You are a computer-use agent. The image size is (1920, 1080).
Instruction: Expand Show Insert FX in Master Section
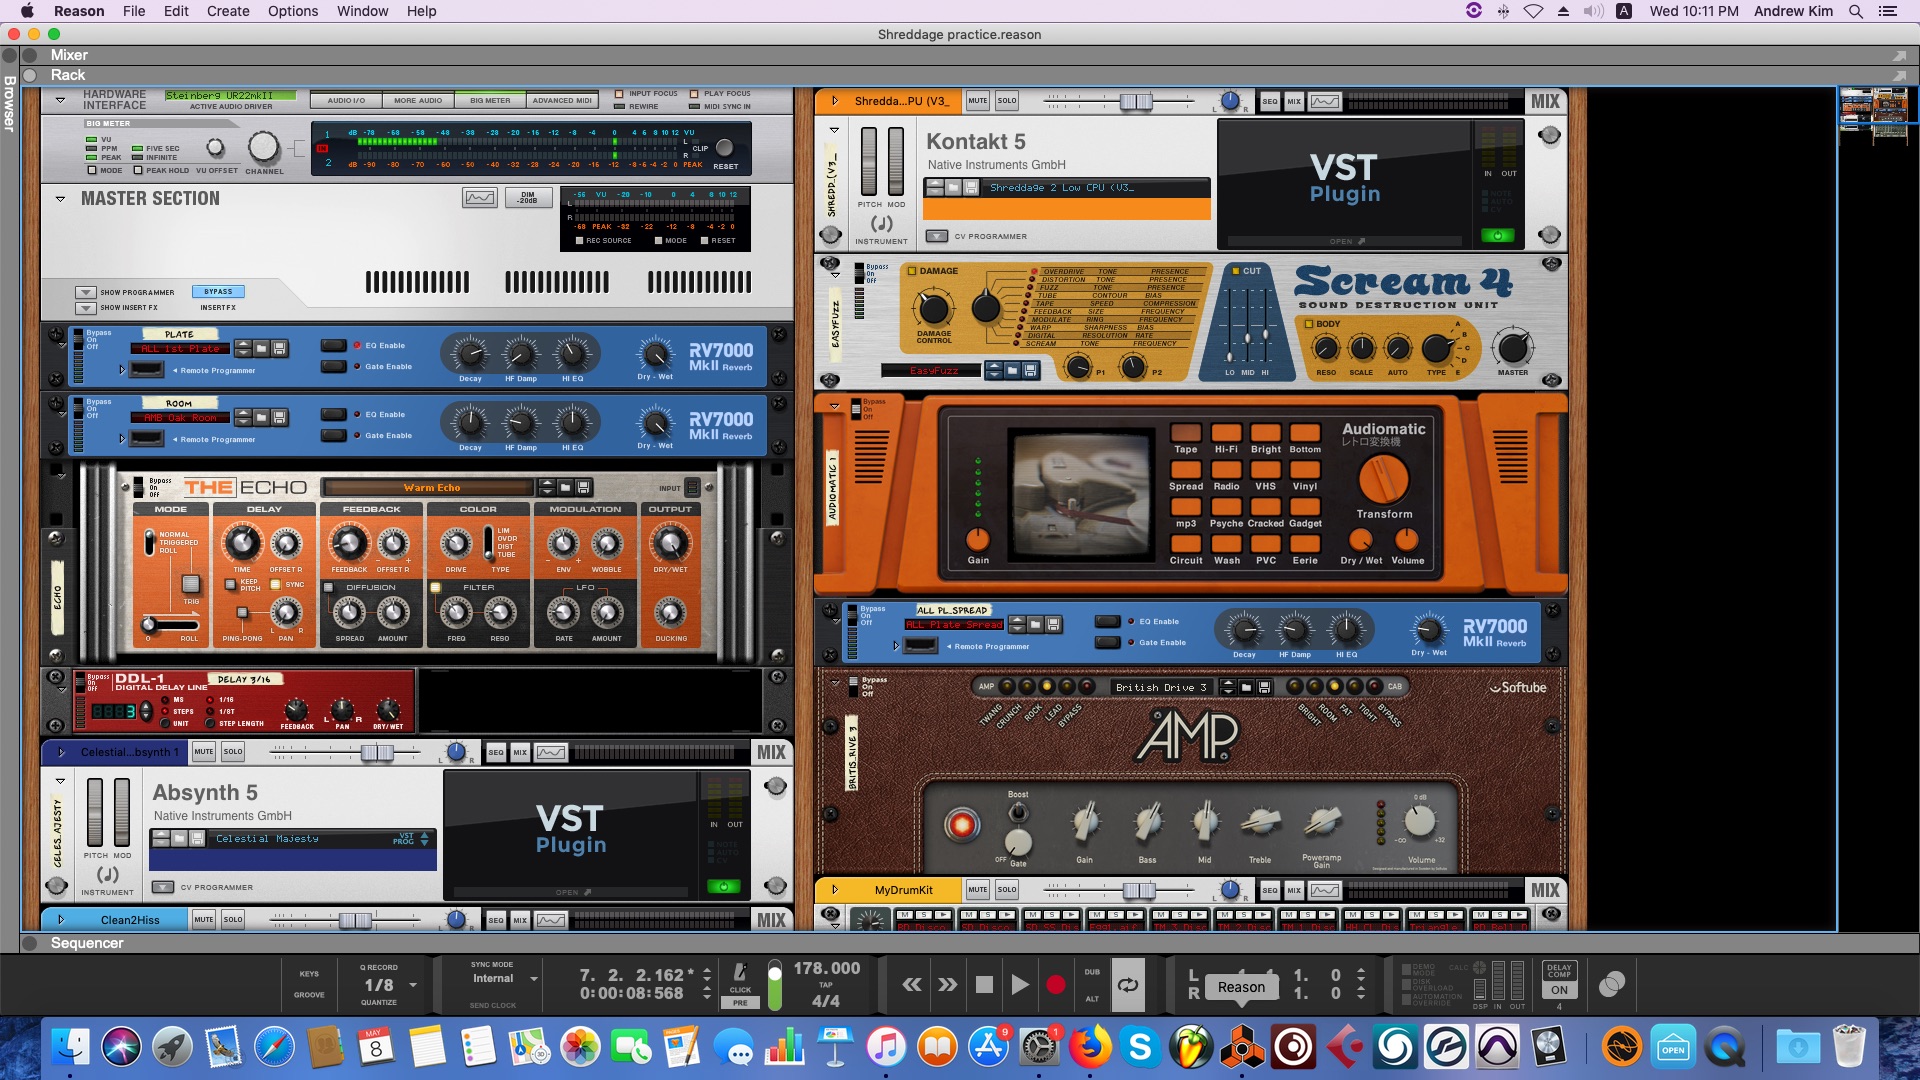86,308
